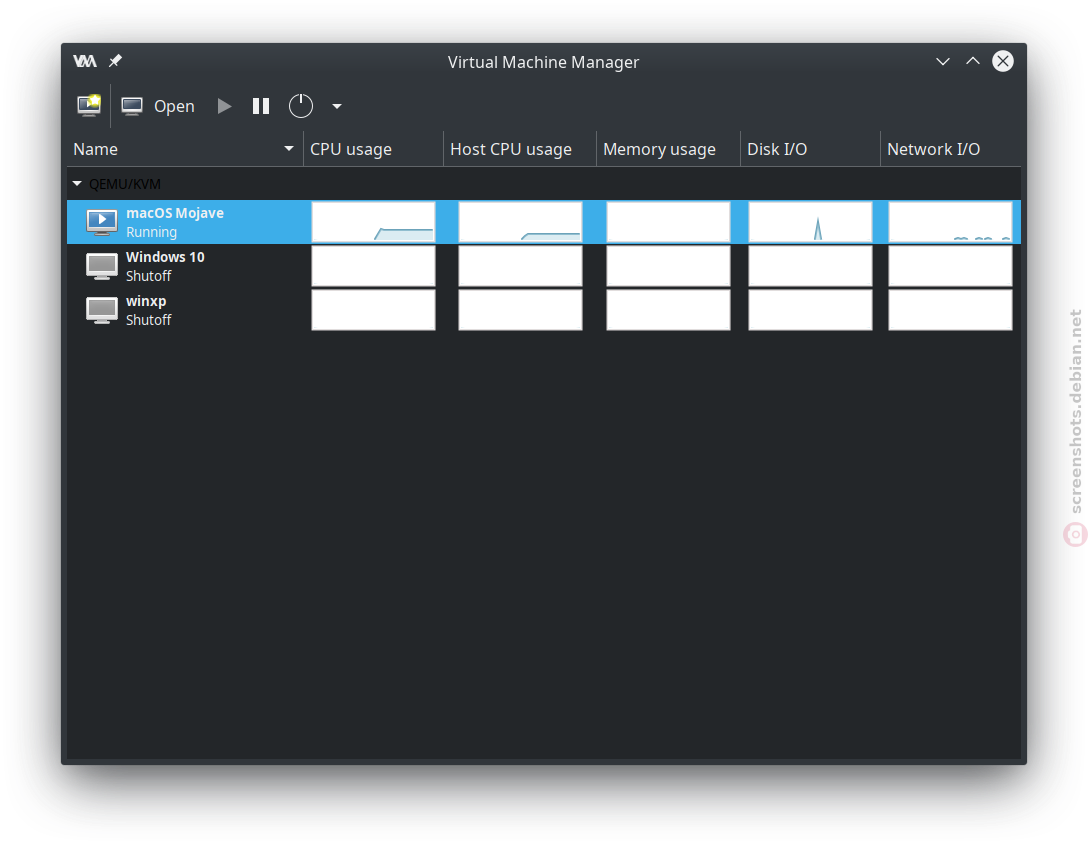This screenshot has width=1088, height=844.
Task: Click the Windows 10 Disk I/O graph
Action: [810, 266]
